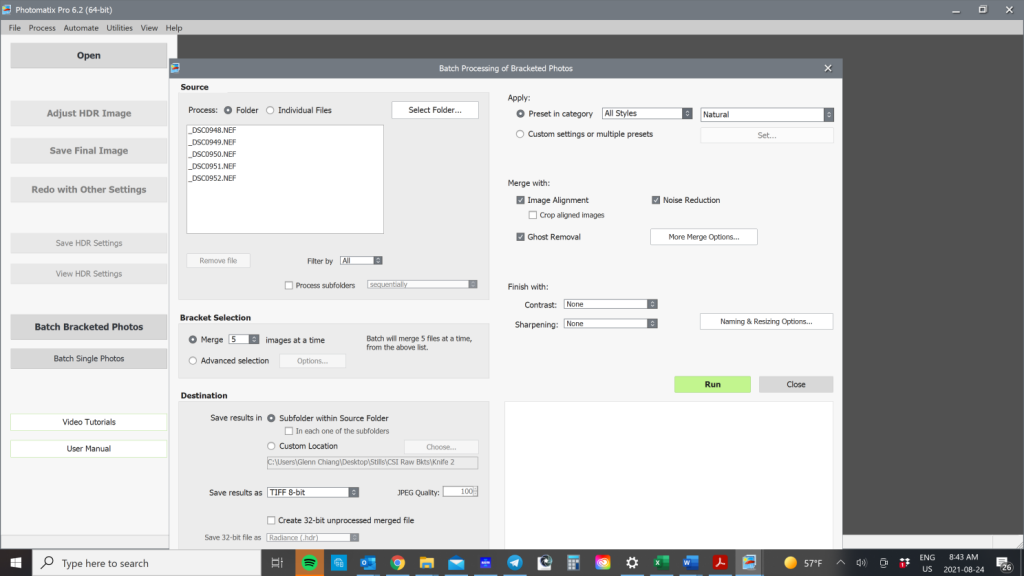This screenshot has width=1024, height=576.
Task: Select Custom settings or multiple presets
Action: click(520, 134)
